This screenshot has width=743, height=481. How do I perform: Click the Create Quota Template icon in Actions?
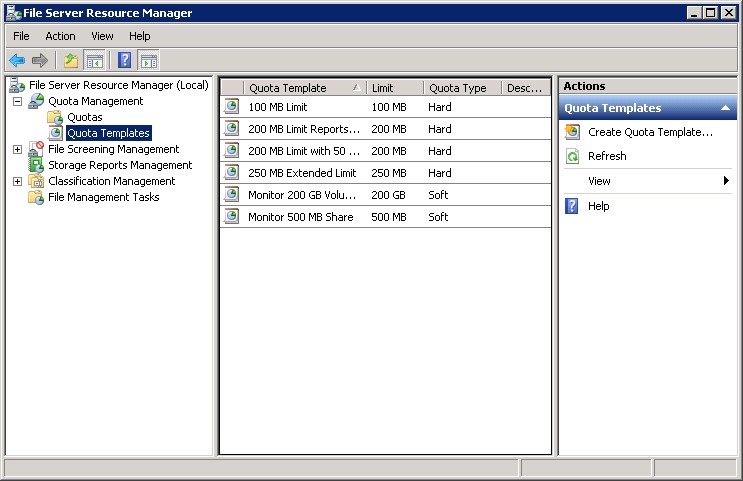(x=572, y=132)
